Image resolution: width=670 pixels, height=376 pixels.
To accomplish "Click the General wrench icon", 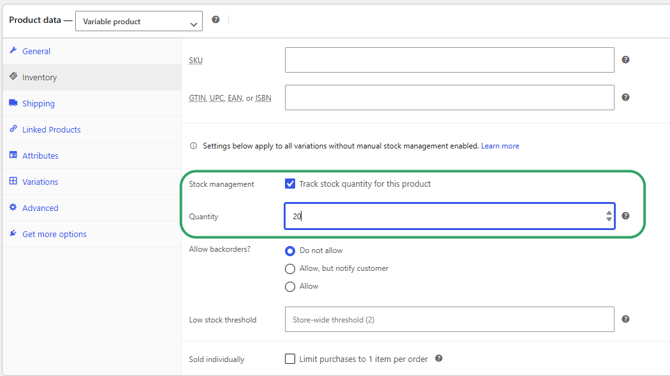I will [13, 50].
